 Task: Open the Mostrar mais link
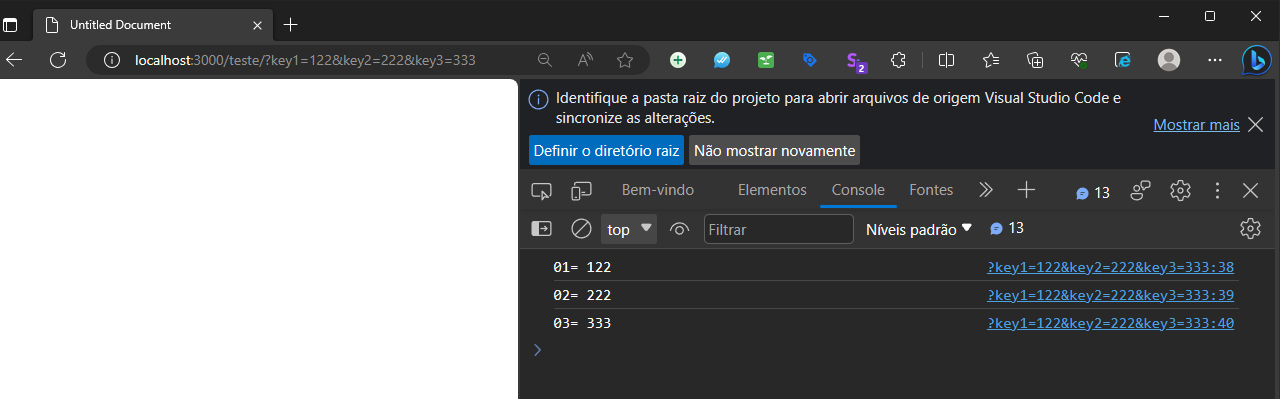coord(1196,125)
